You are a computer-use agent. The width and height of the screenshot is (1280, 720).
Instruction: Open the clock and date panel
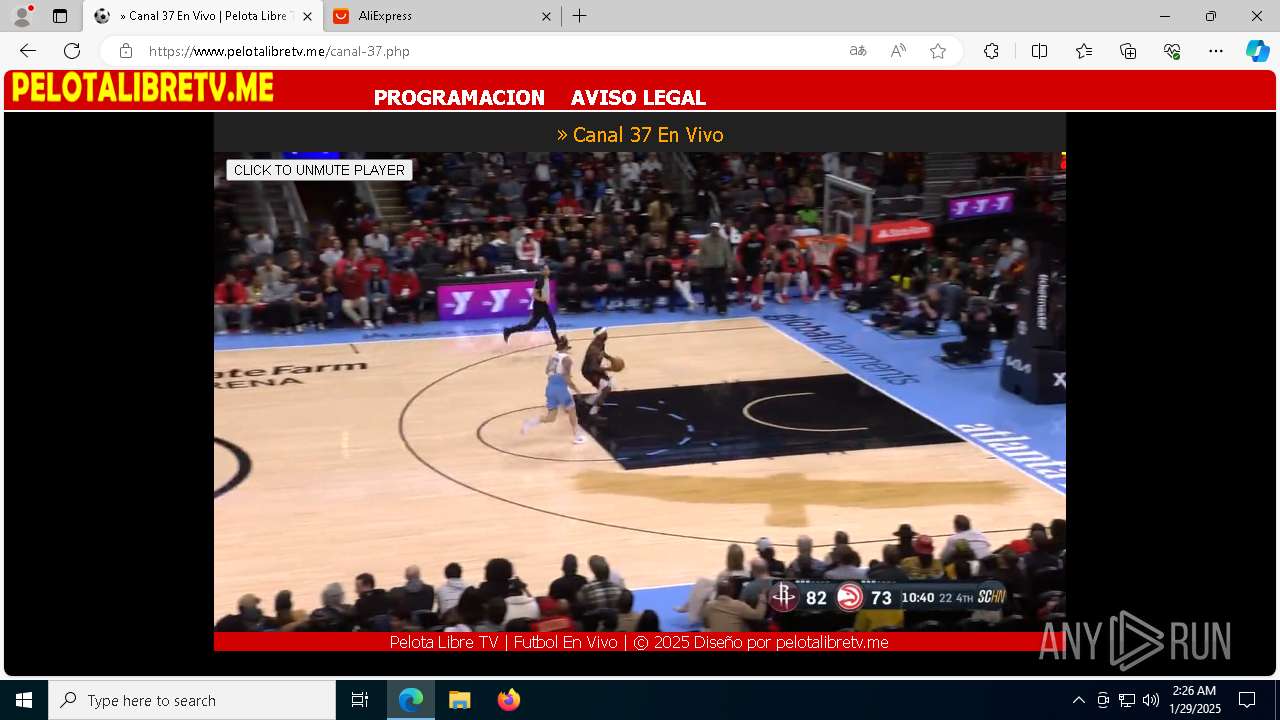(1195, 700)
